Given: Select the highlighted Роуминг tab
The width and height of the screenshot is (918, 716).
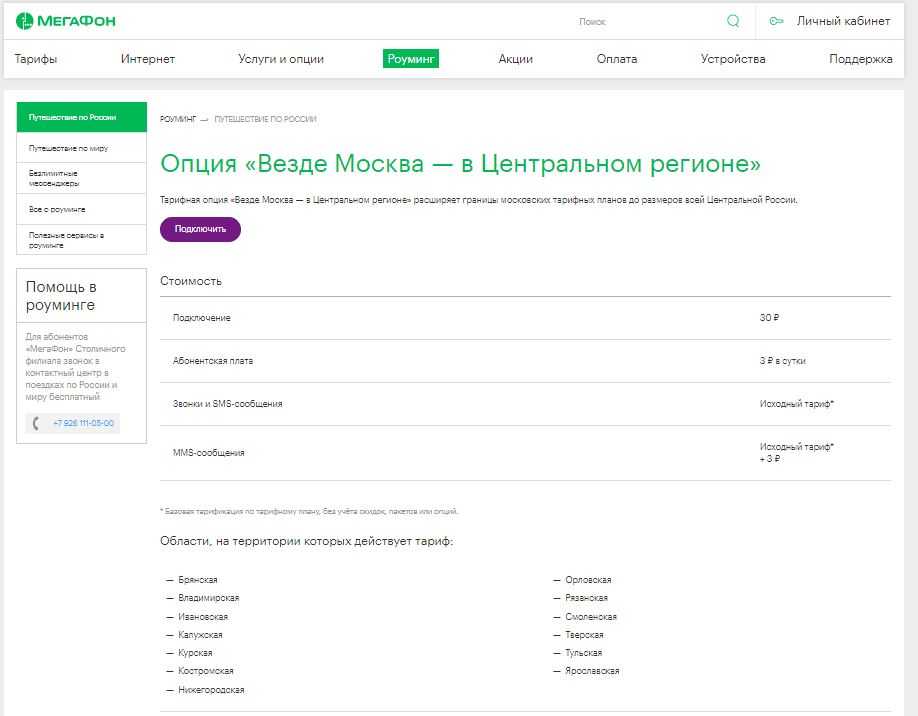Looking at the screenshot, I should coord(411,59).
